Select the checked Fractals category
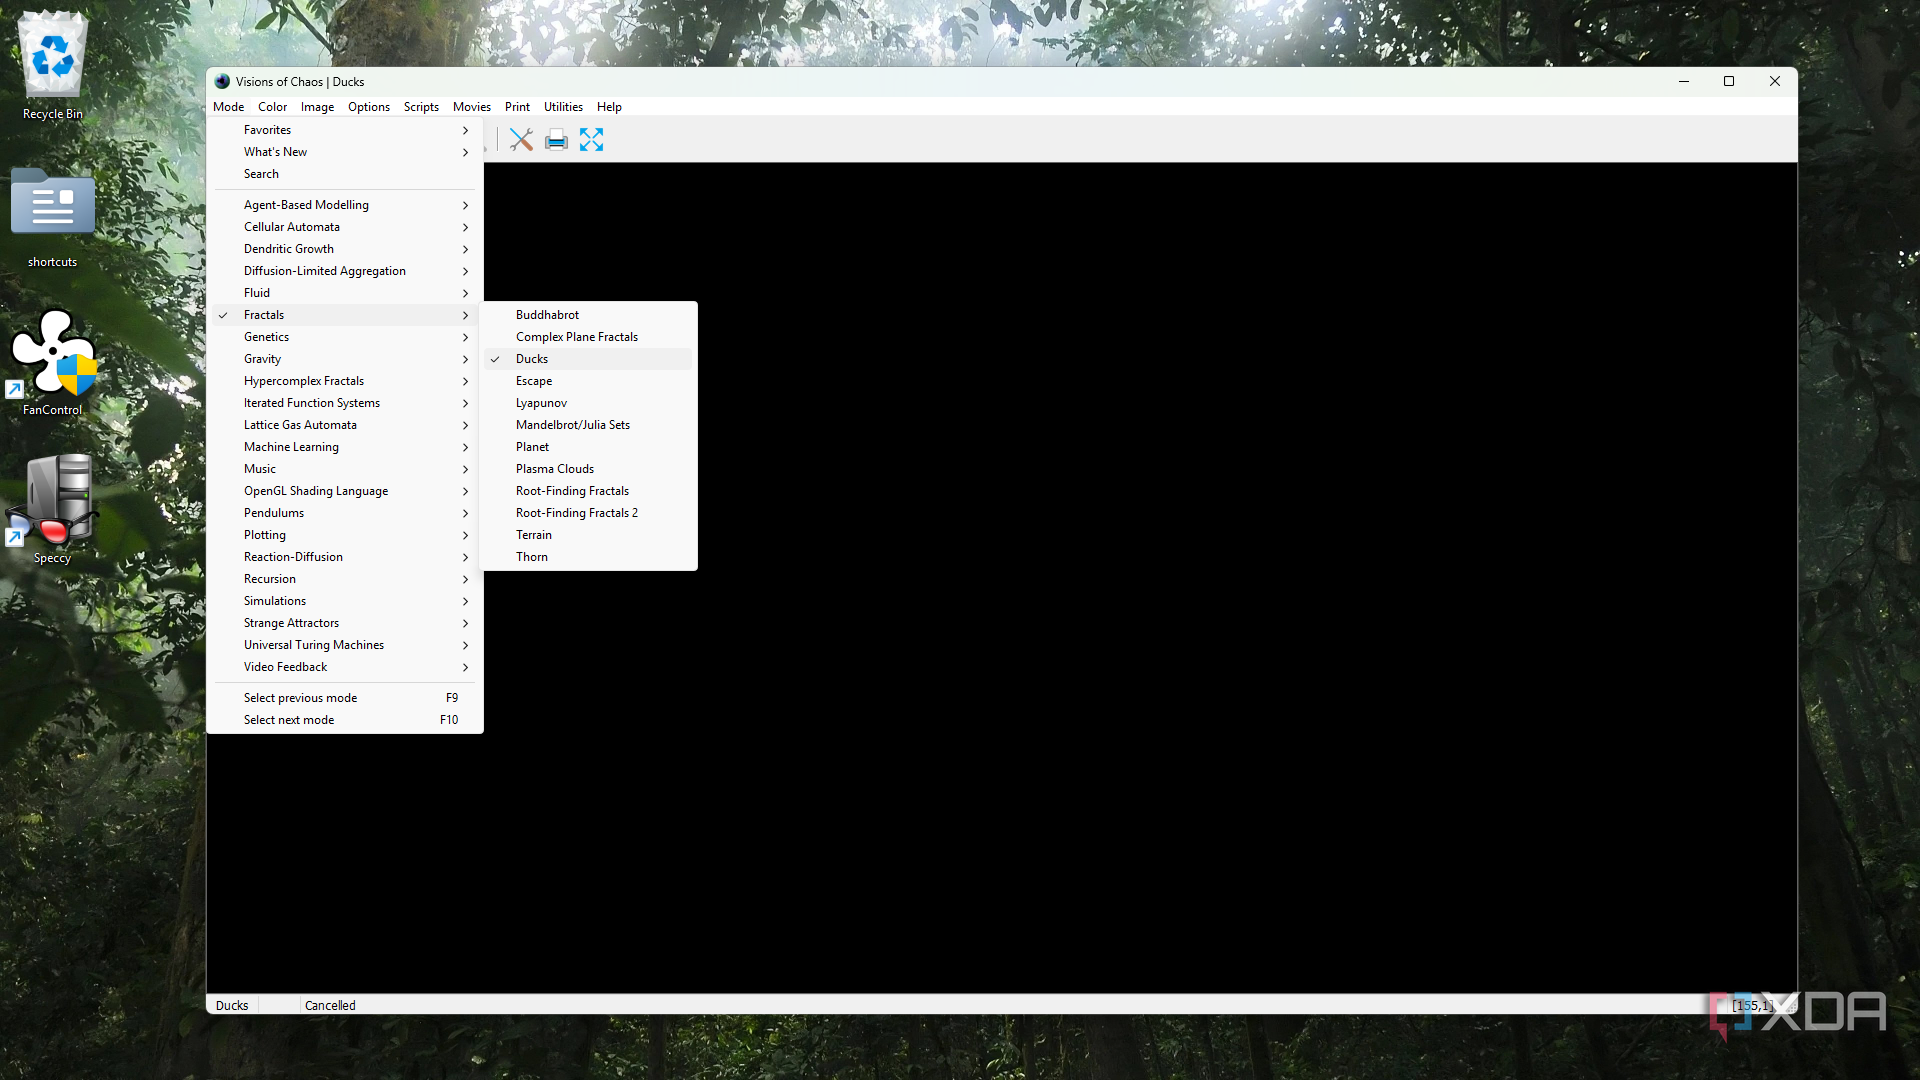This screenshot has height=1080, width=1920. pyautogui.click(x=345, y=315)
